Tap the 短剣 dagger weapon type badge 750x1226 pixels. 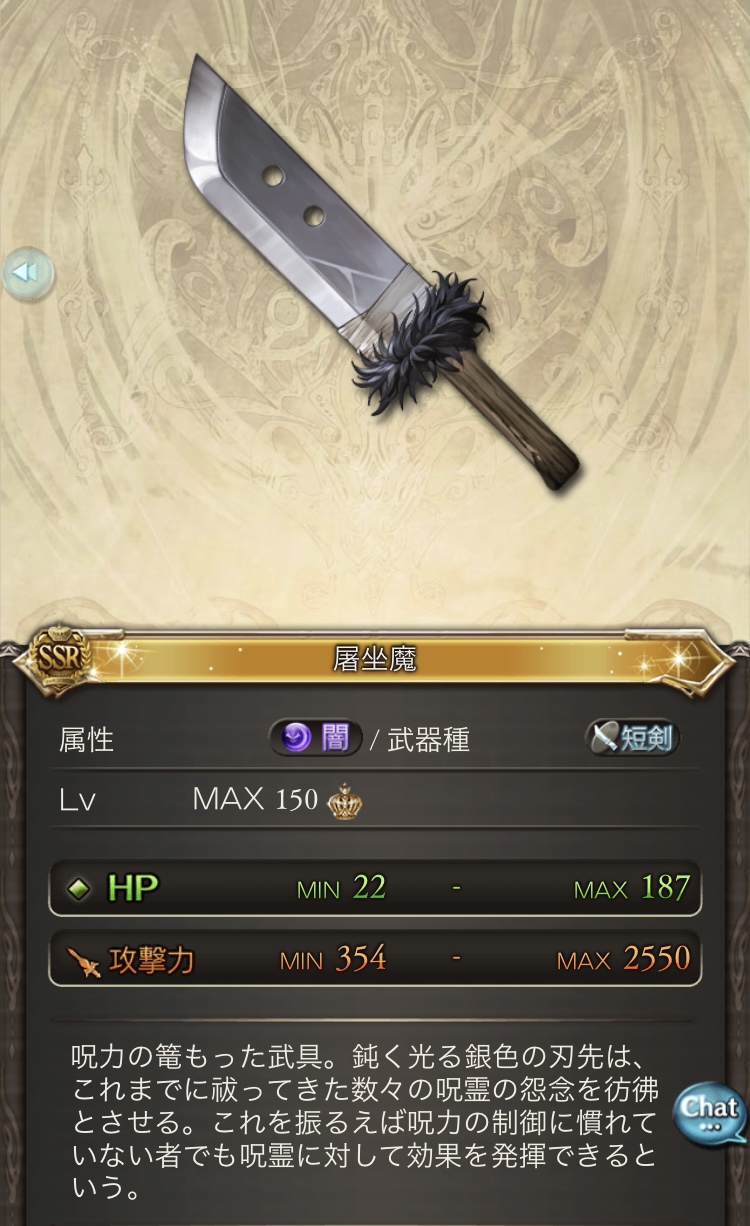(x=632, y=739)
